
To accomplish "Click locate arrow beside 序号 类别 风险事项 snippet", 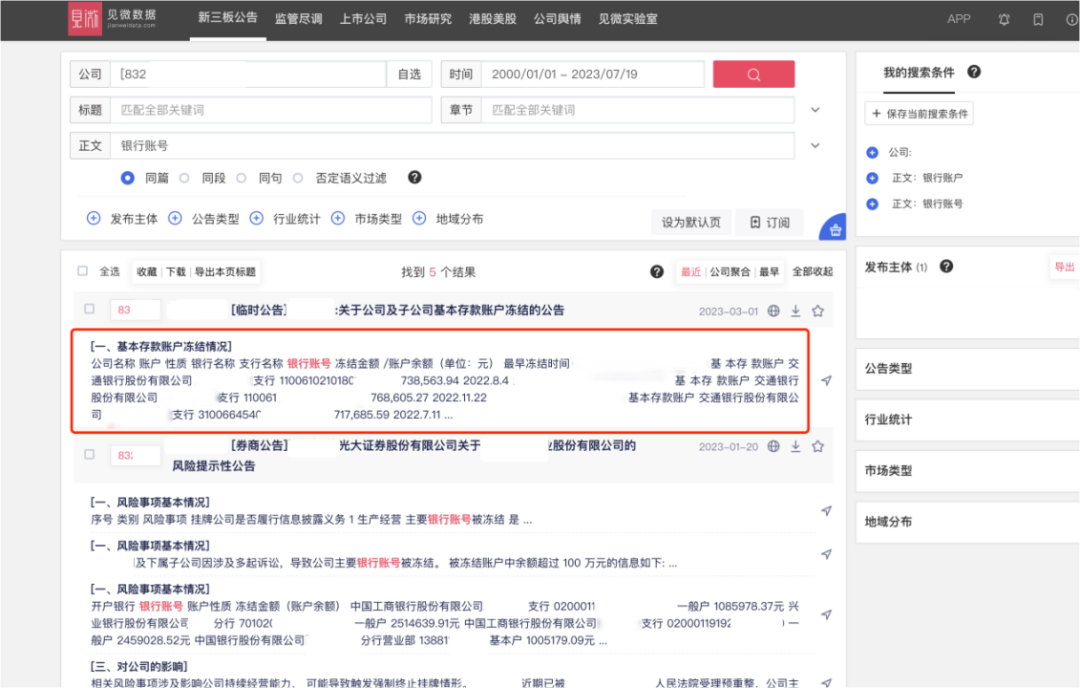I will pos(827,510).
